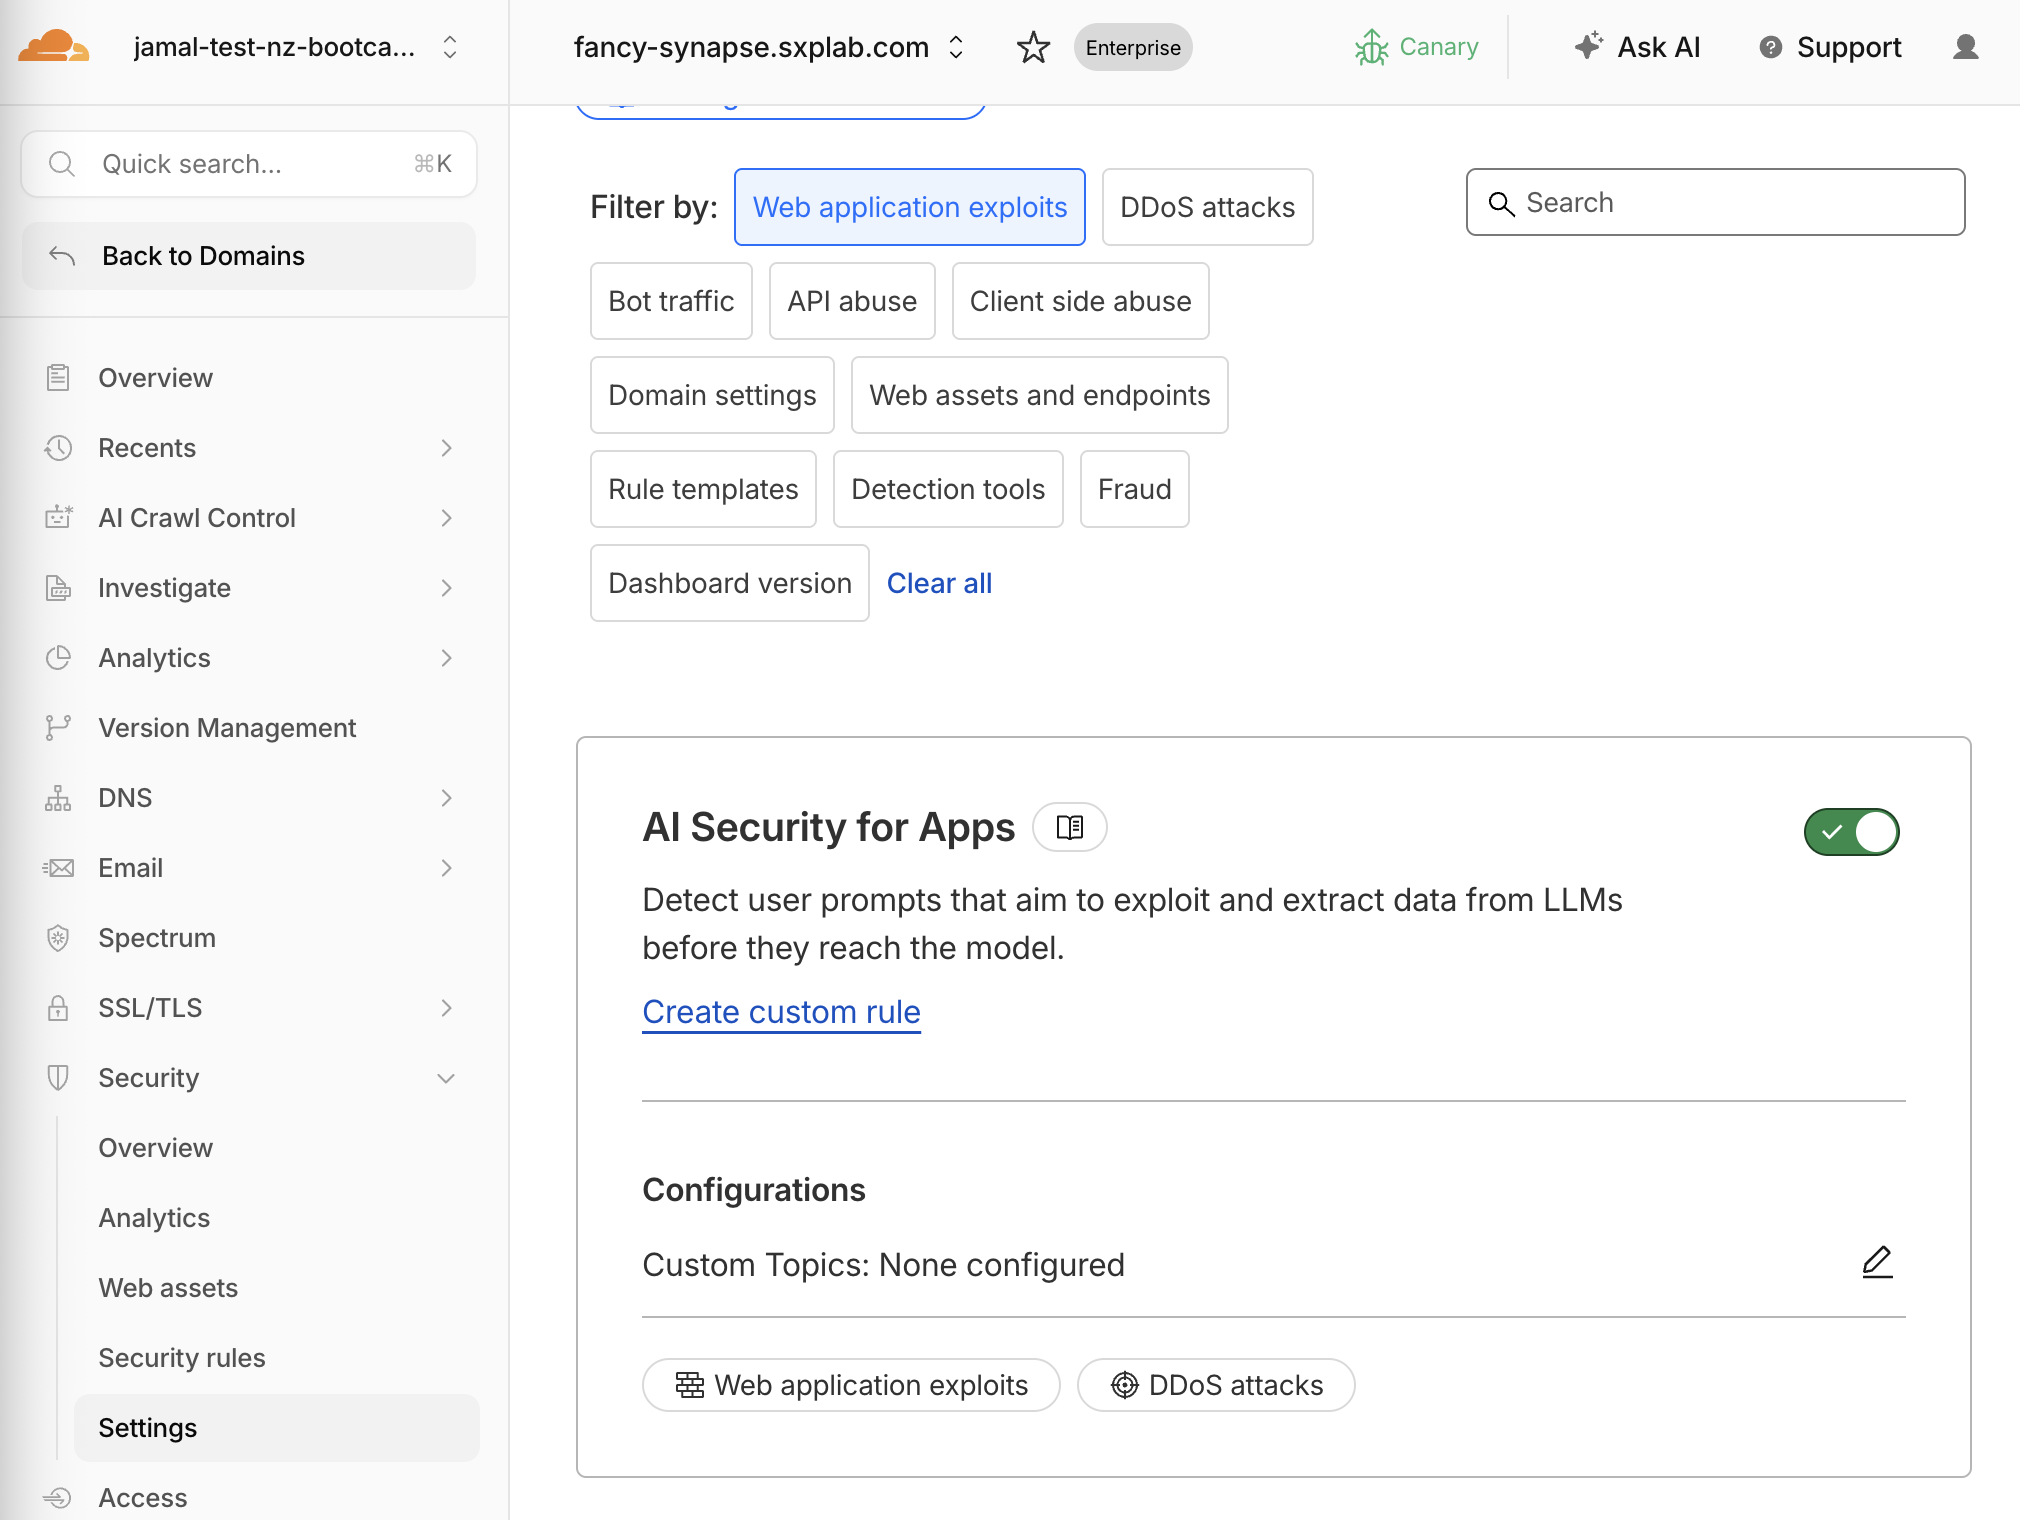
Task: Expand the DNS section chevron
Action: (446, 798)
